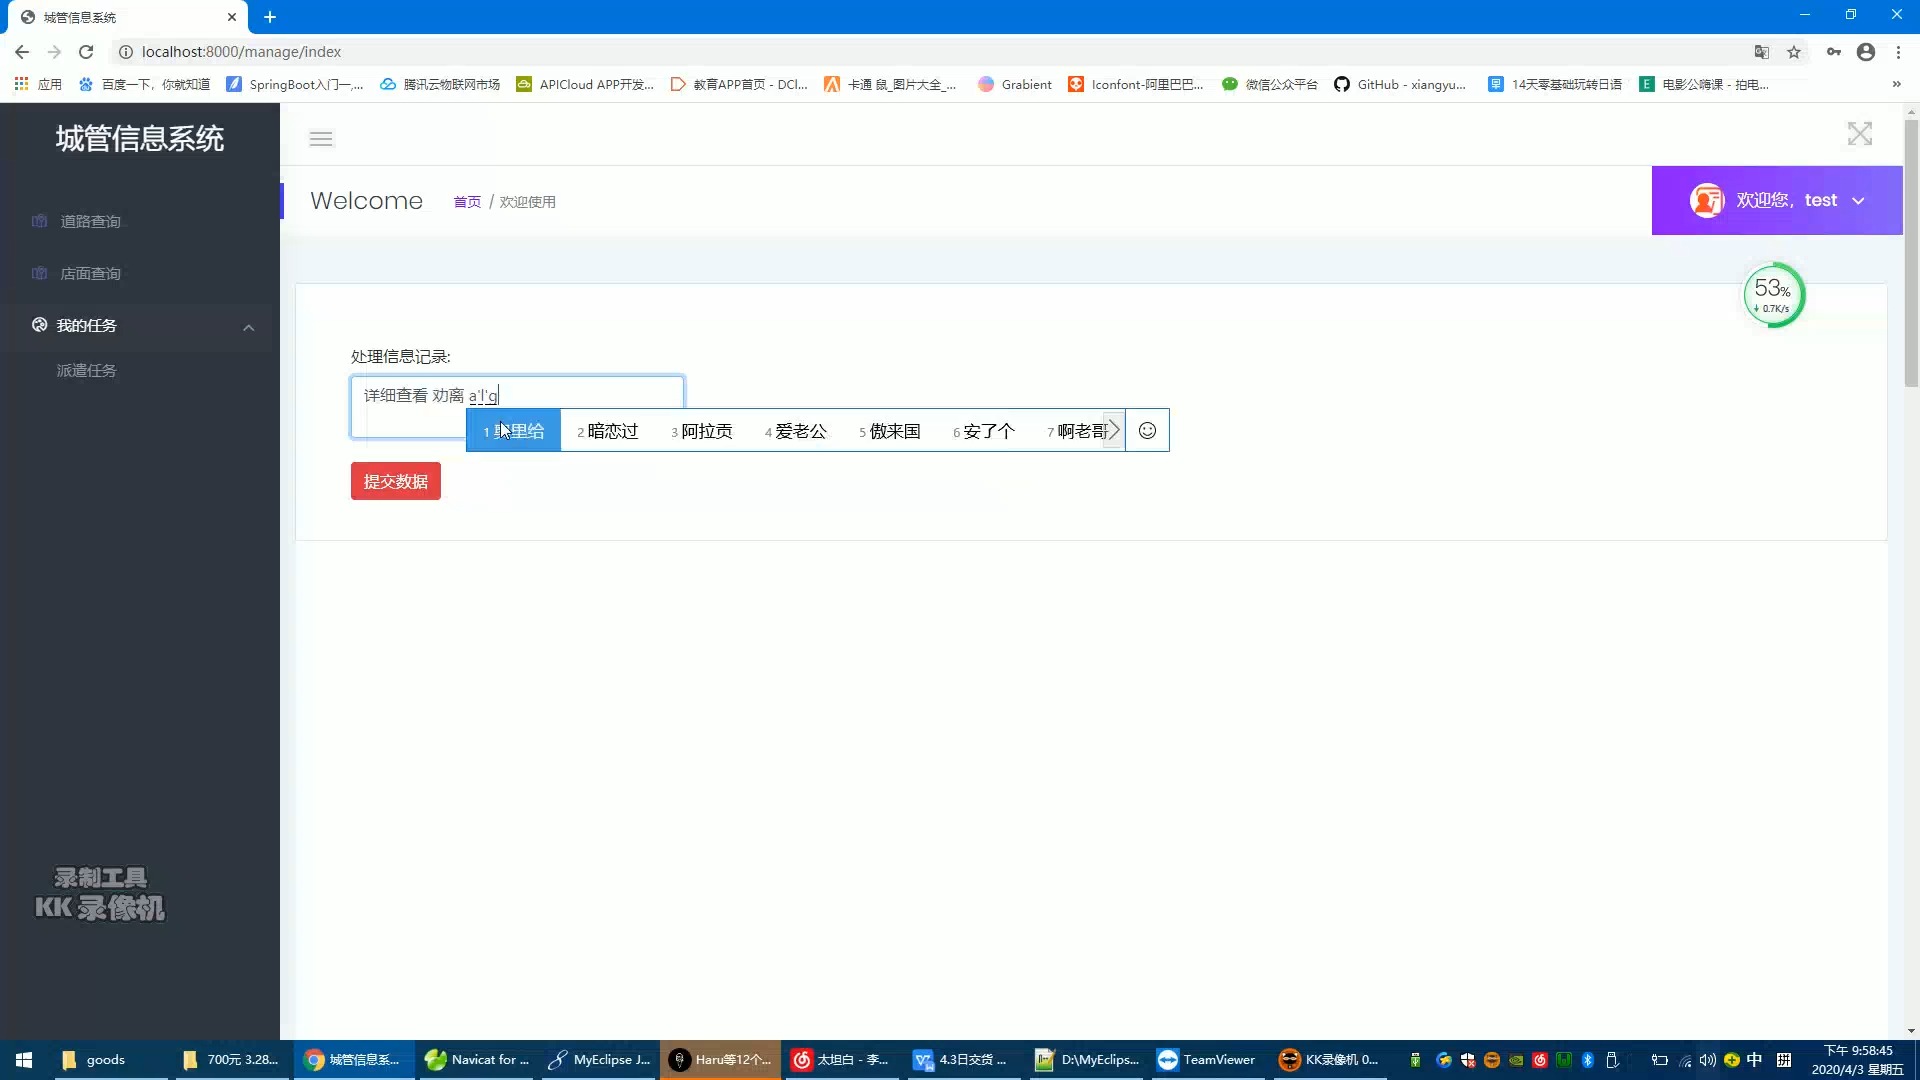The image size is (1920, 1080).
Task: Select autocomplete suggestion 联里给
Action: coord(514,431)
